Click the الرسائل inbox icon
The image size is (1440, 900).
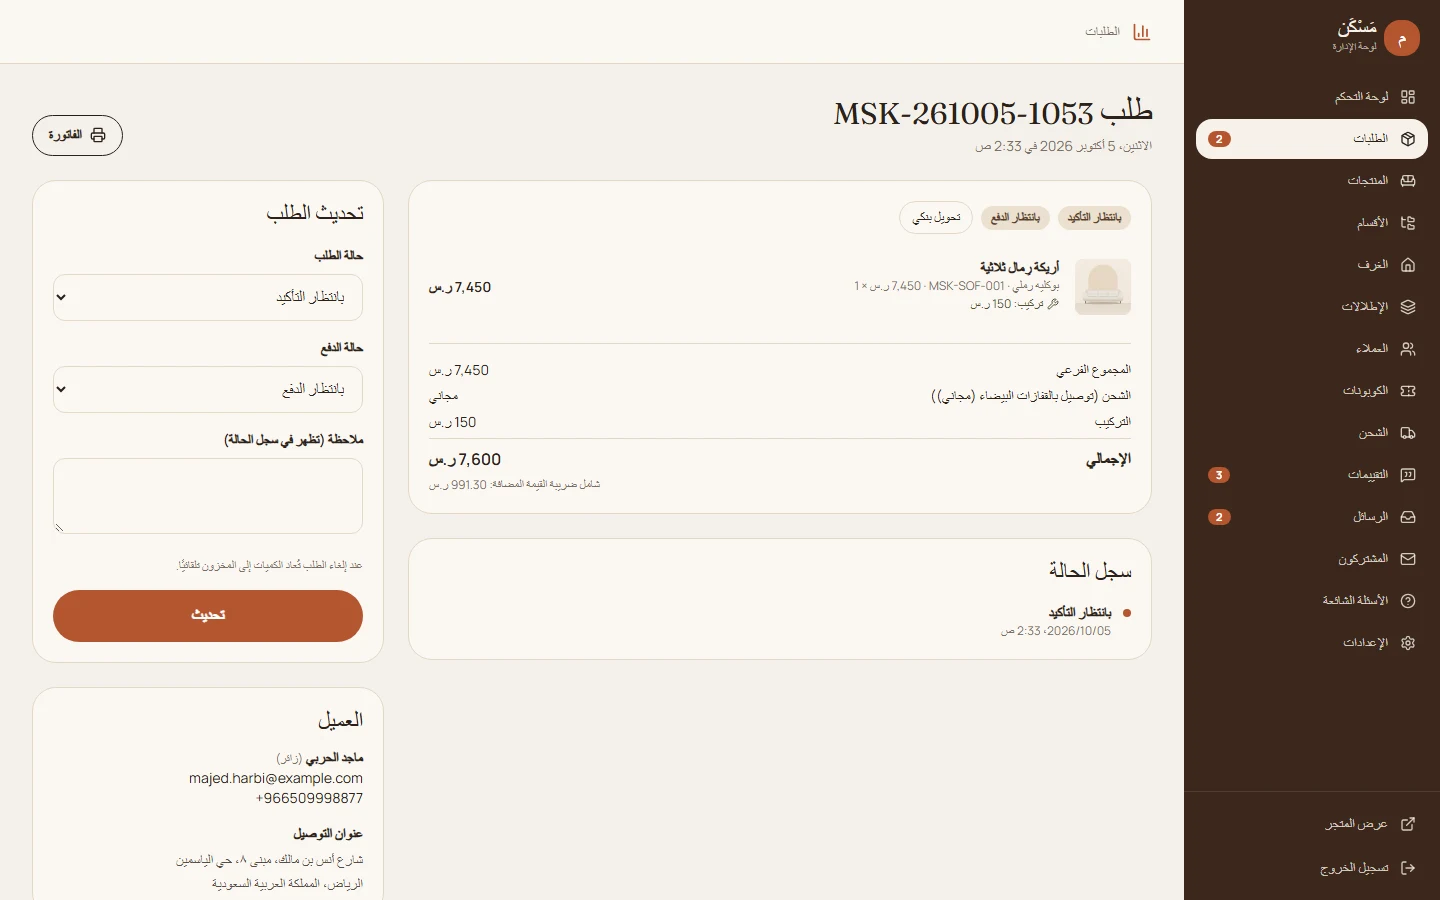click(x=1408, y=517)
